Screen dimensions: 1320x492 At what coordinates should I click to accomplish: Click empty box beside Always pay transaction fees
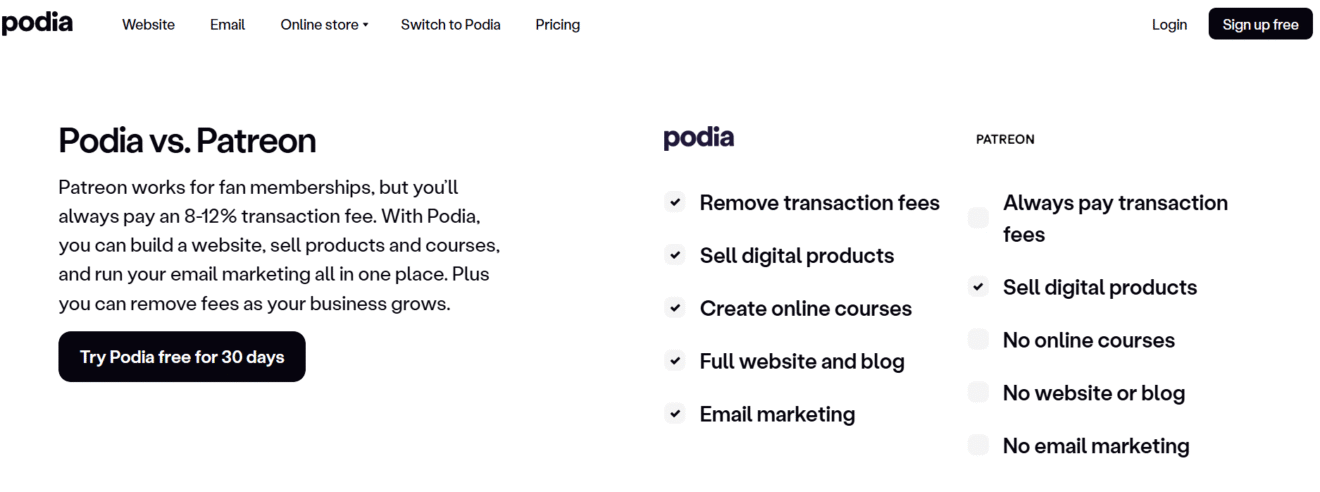[x=979, y=217]
